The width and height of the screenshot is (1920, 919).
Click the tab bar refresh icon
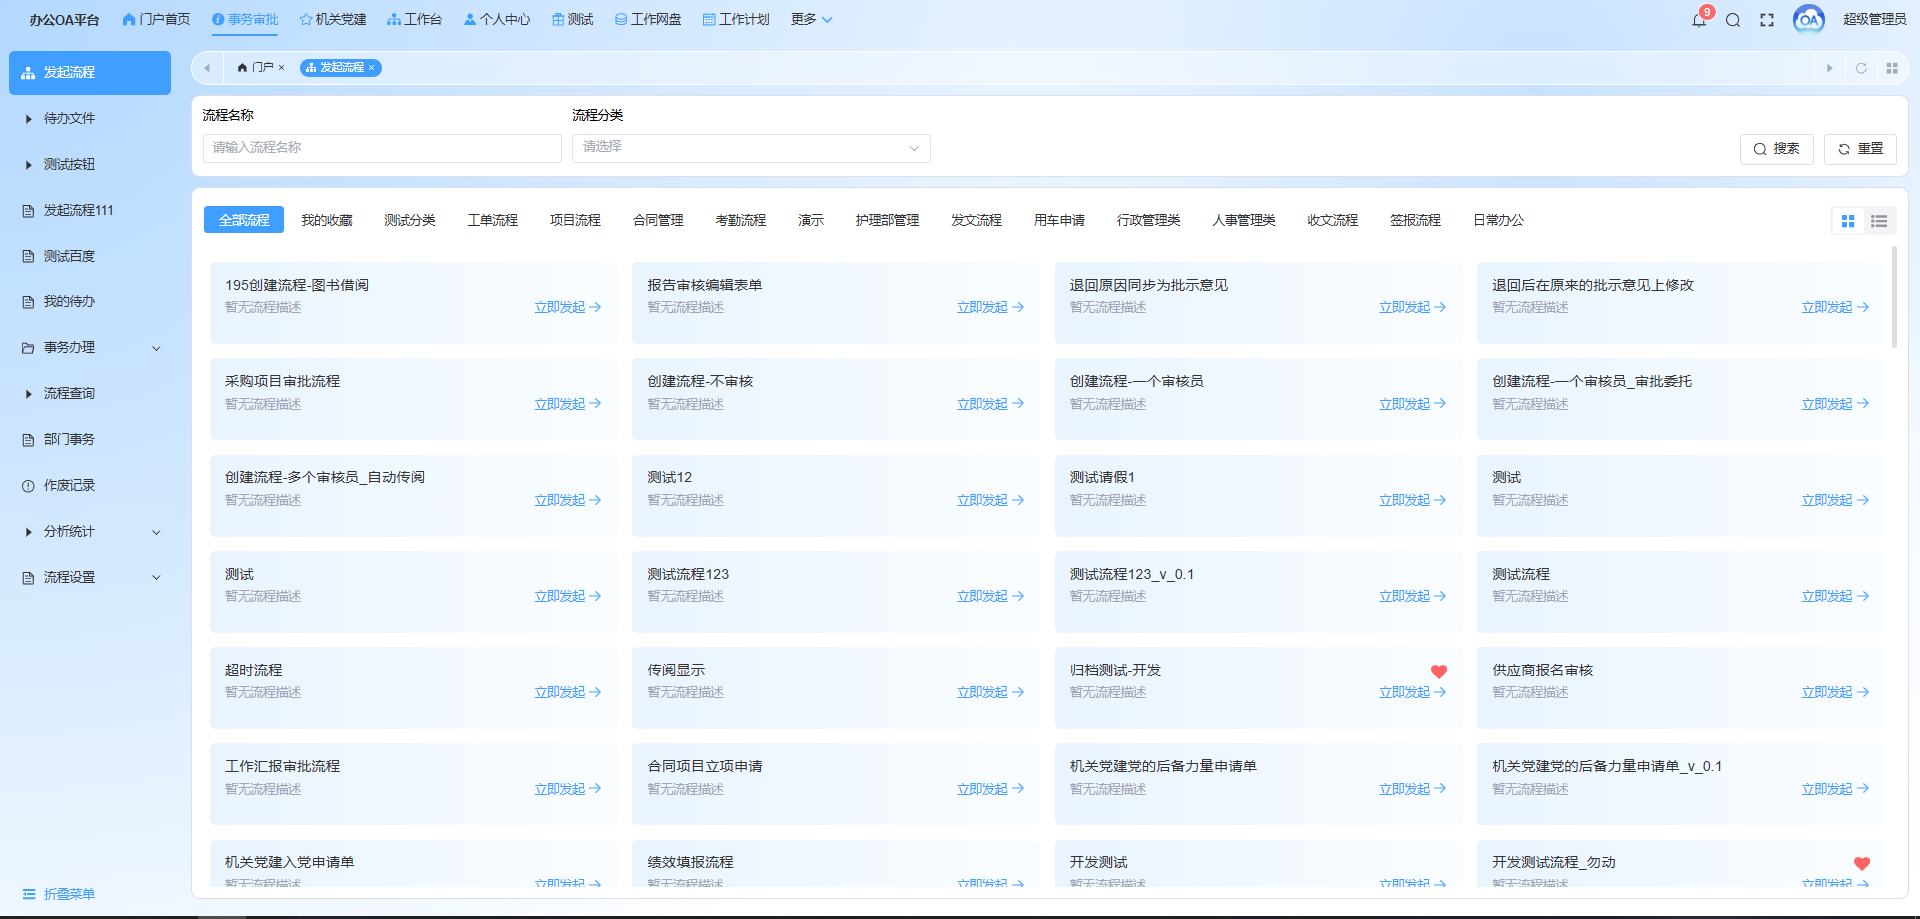(1861, 68)
